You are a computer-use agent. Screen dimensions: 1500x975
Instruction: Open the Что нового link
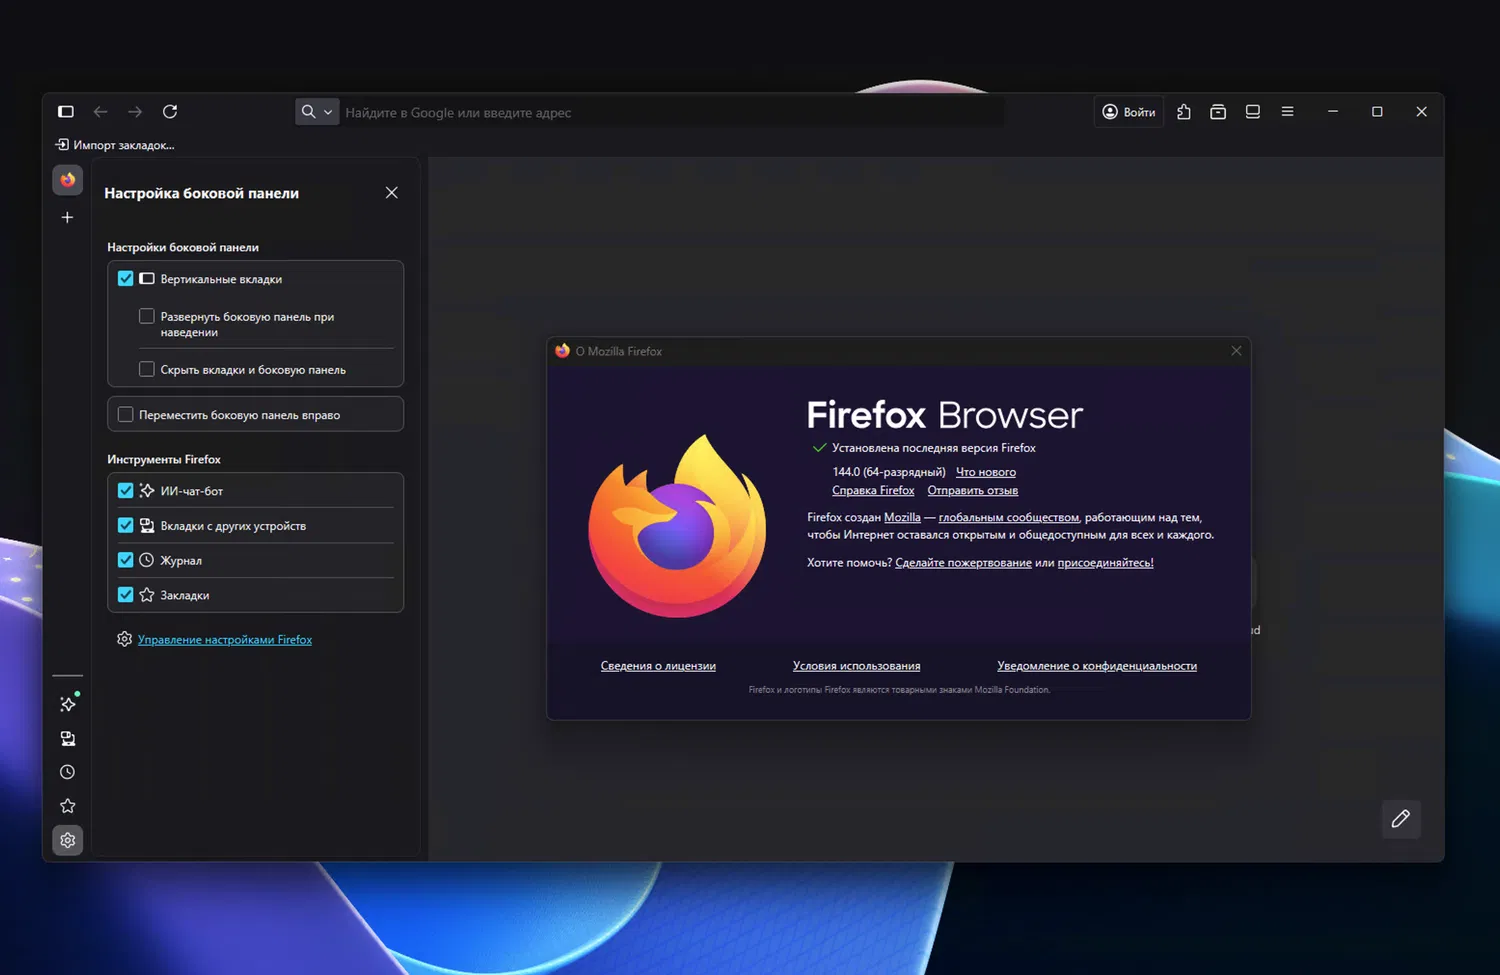(x=986, y=472)
